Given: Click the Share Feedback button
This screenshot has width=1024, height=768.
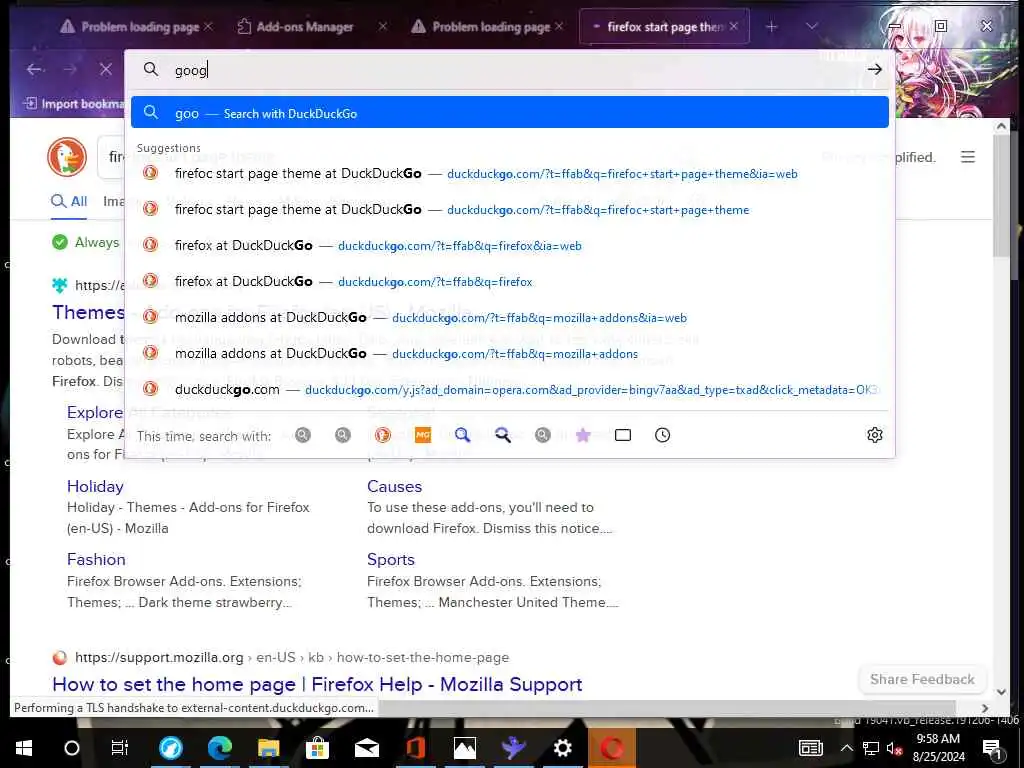Looking at the screenshot, I should tap(921, 679).
